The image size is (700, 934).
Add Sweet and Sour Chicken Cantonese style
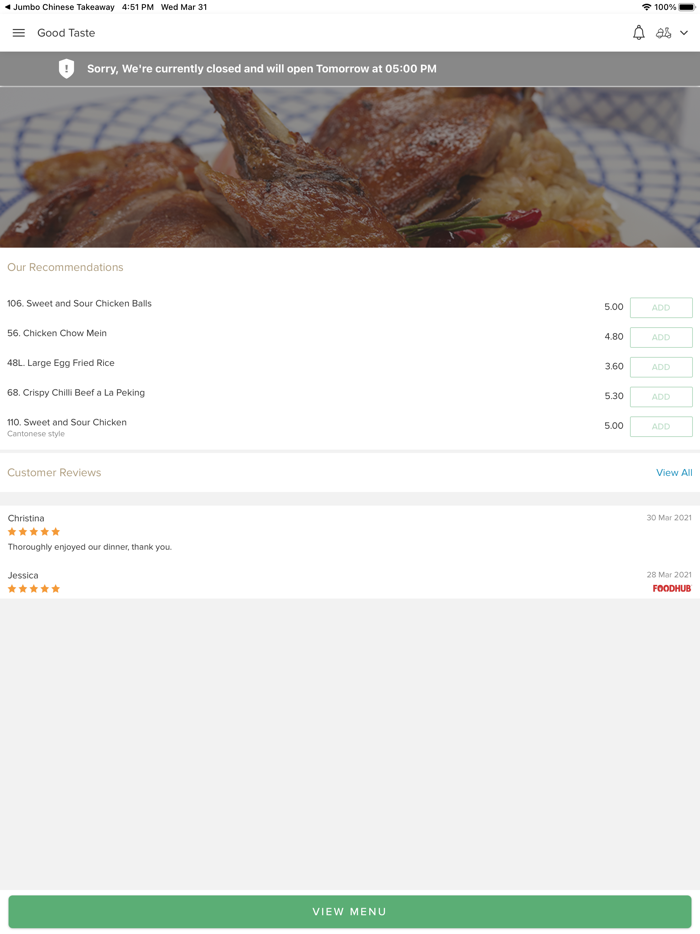pyautogui.click(x=661, y=426)
